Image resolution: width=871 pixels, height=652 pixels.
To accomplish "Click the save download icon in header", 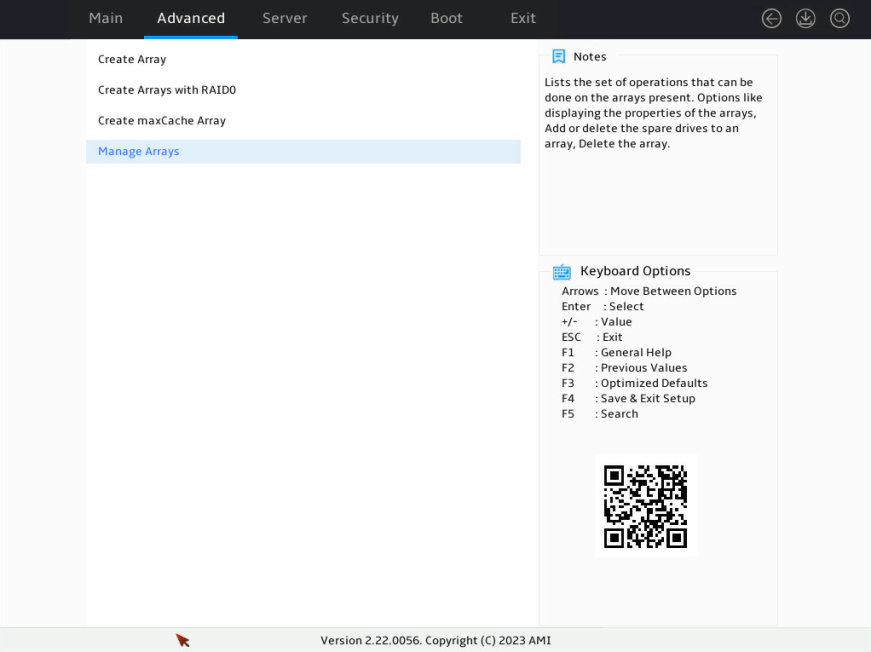I will 805,18.
